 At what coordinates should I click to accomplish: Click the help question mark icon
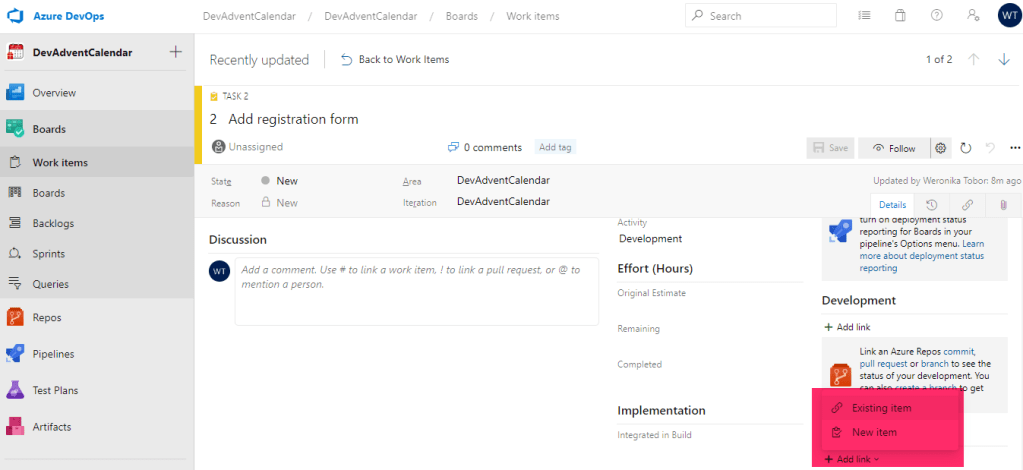pos(936,16)
